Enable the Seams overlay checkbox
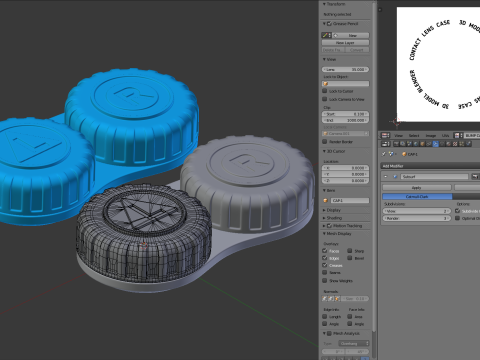This screenshot has height=360, width=480. tap(325, 273)
